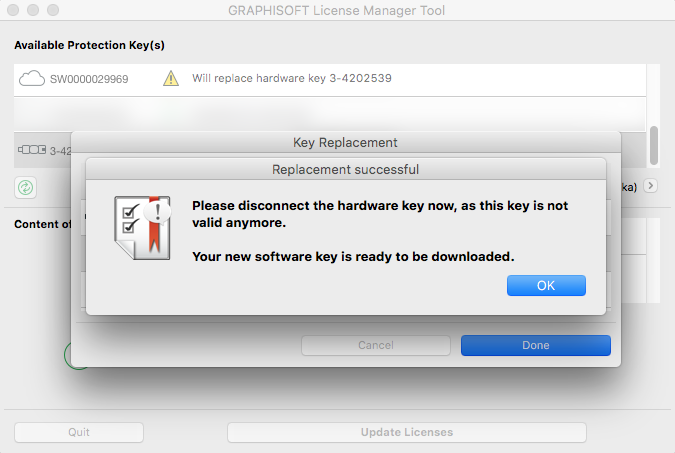Image resolution: width=675 pixels, height=453 pixels.
Task: Click the hardware key dongle icon
Action: coord(32,151)
